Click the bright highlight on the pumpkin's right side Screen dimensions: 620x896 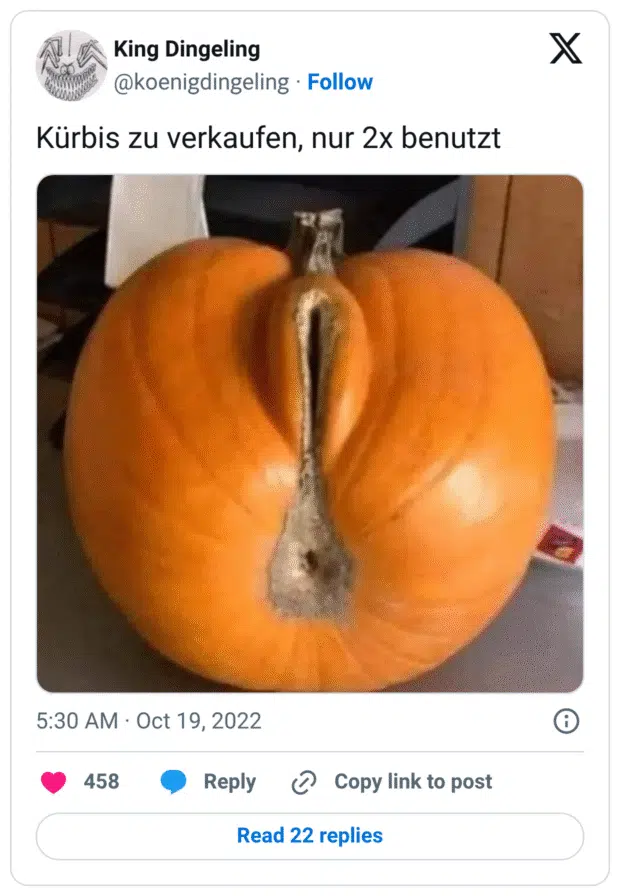(x=470, y=488)
